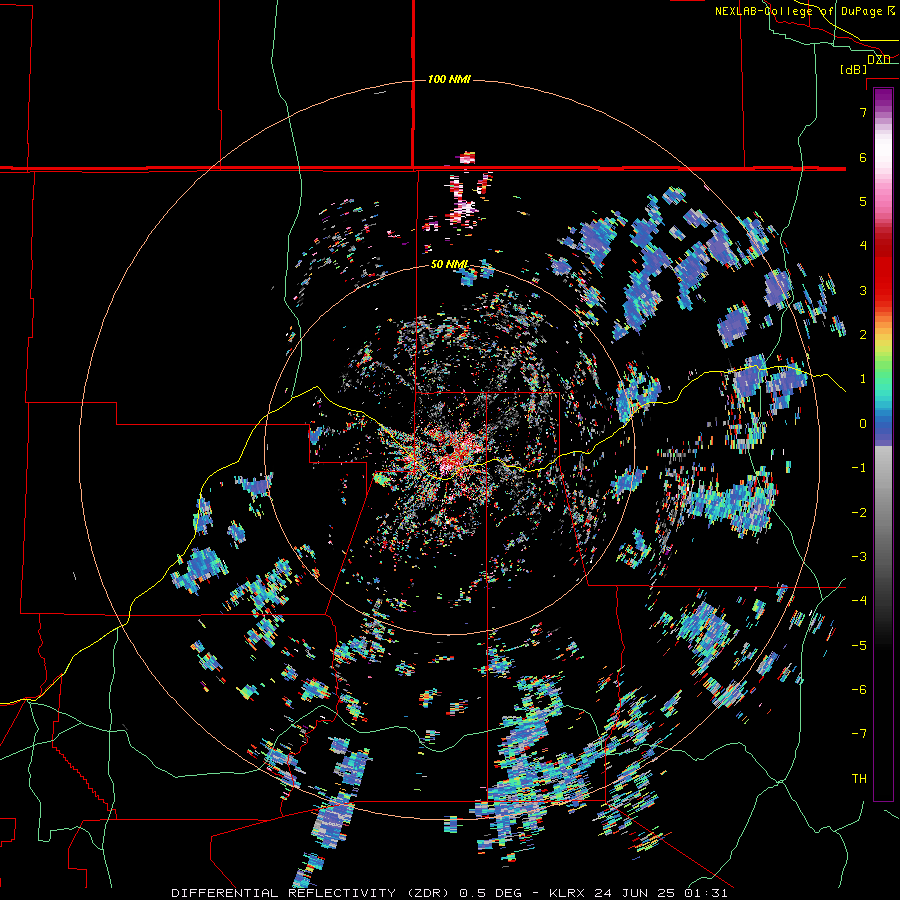The image size is (900, 900).
Task: Click the 100 NMI range ring label
Action: pos(449,79)
